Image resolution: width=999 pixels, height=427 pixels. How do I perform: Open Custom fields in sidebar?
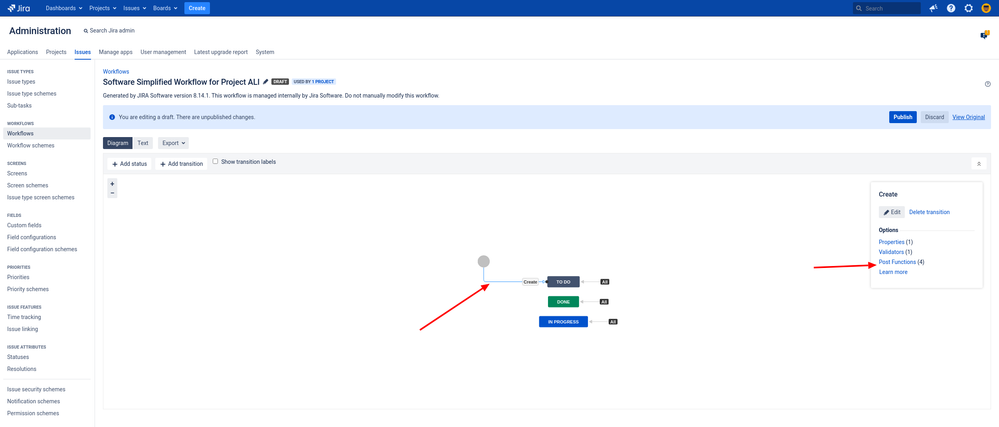pos(24,225)
